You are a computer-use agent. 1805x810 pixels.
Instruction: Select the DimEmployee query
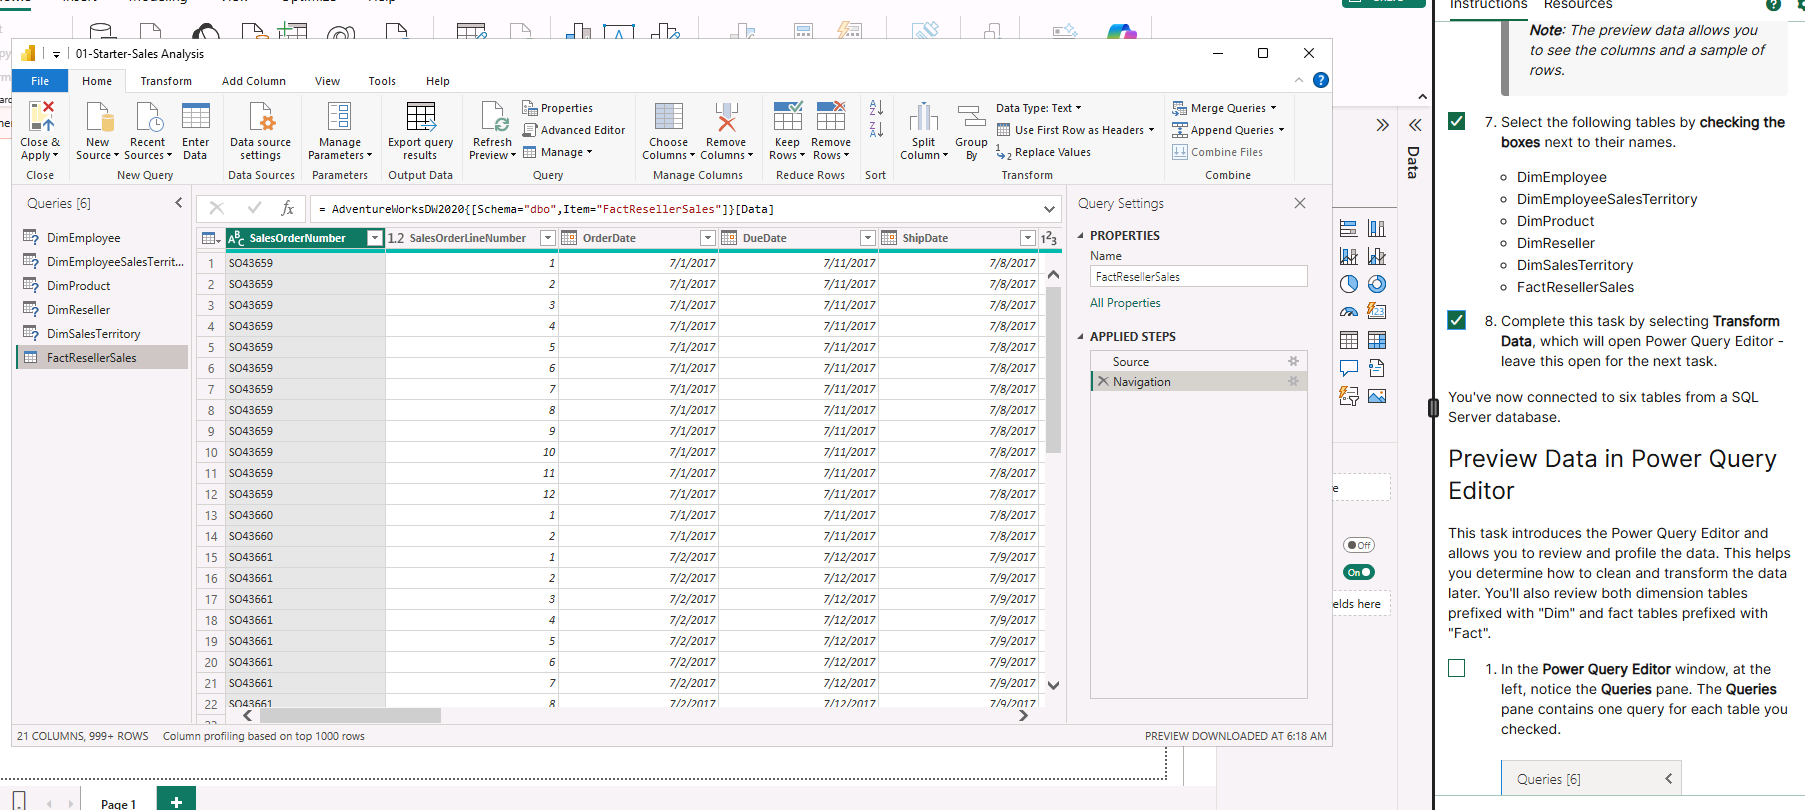(102, 238)
